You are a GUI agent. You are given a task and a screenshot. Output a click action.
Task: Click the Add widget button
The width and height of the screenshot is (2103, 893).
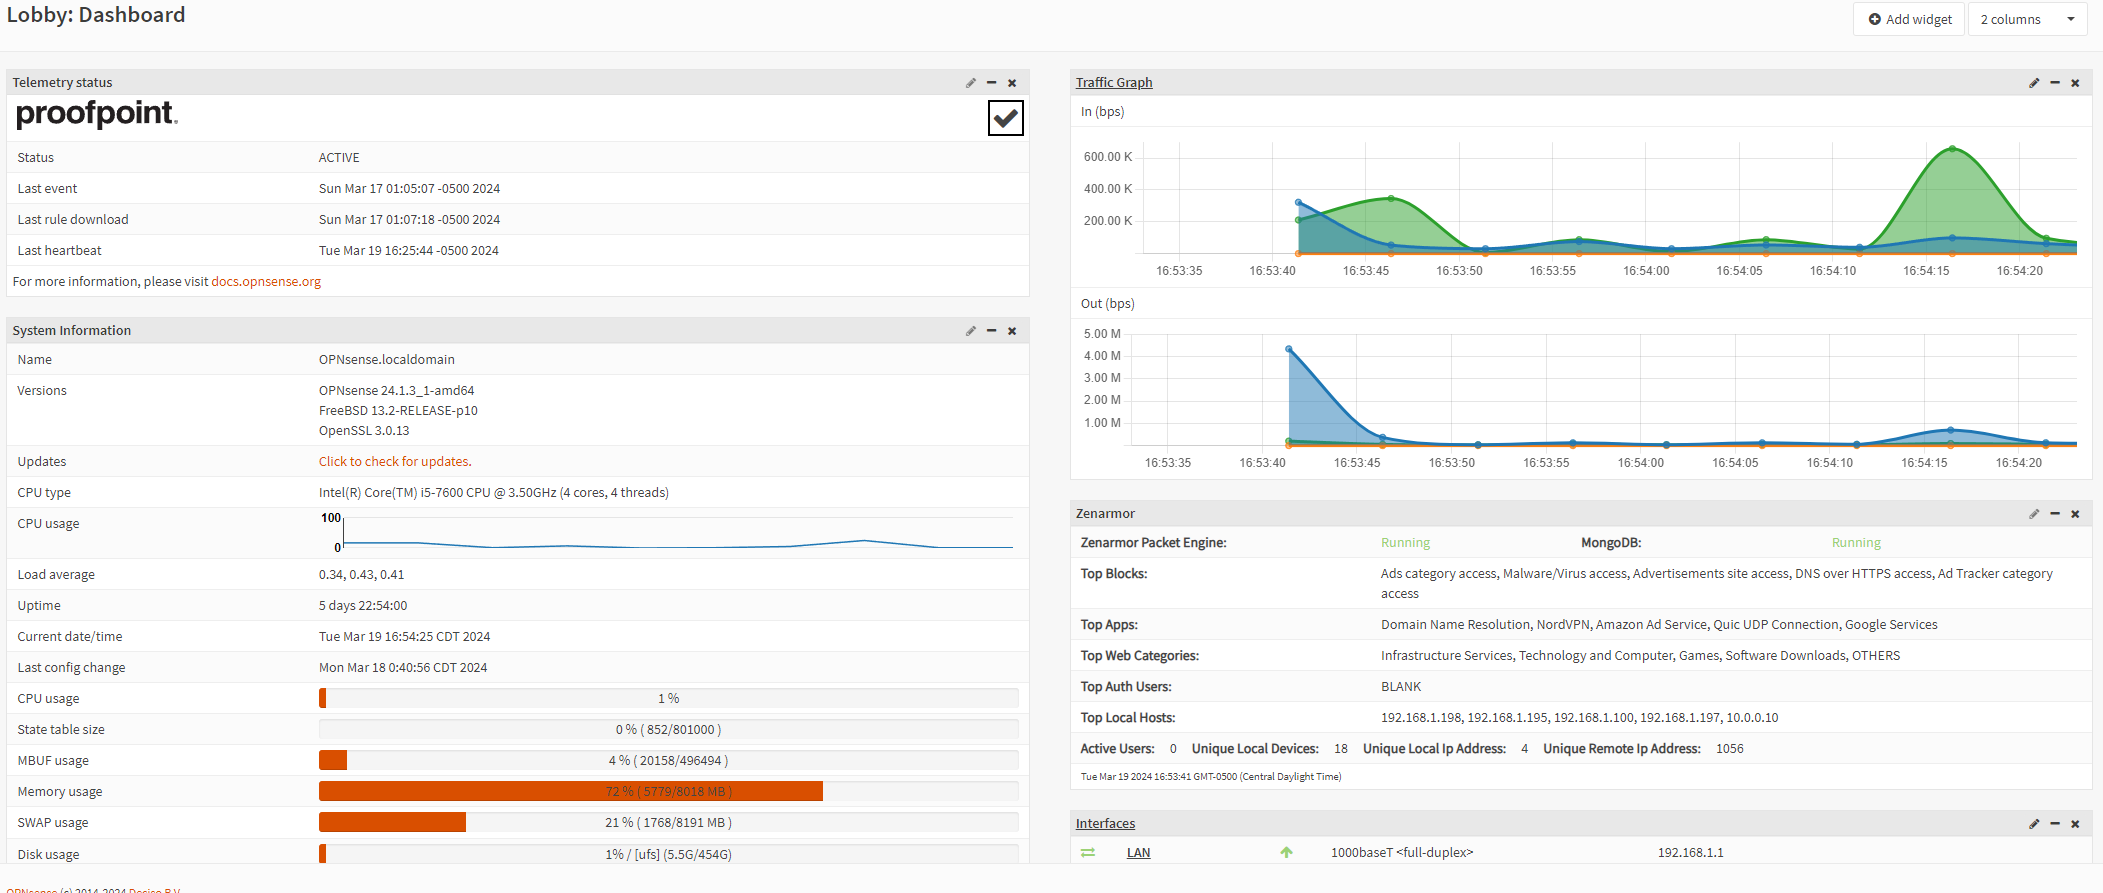point(1909,19)
